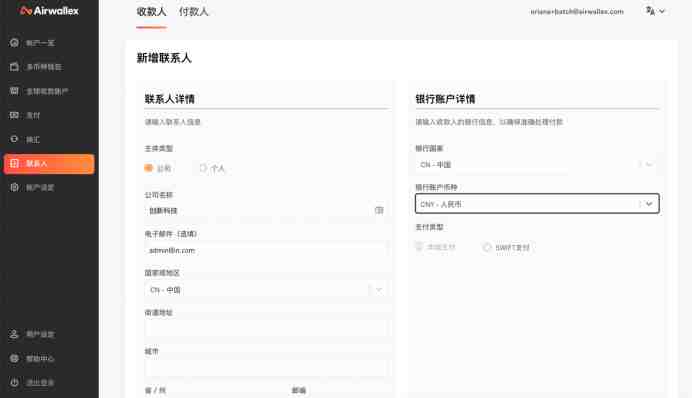Click the 城市 input field
This screenshot has width=692, height=398.
267,368
